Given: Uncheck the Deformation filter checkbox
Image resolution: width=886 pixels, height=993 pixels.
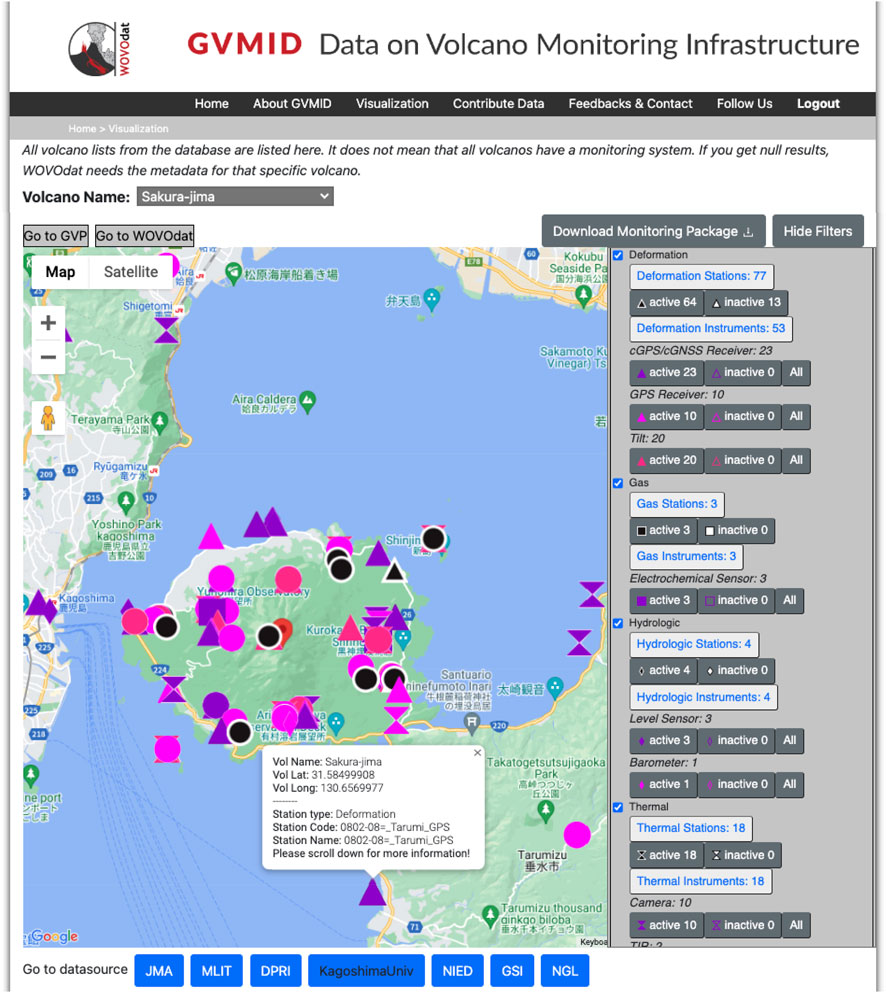Looking at the screenshot, I should [x=618, y=255].
